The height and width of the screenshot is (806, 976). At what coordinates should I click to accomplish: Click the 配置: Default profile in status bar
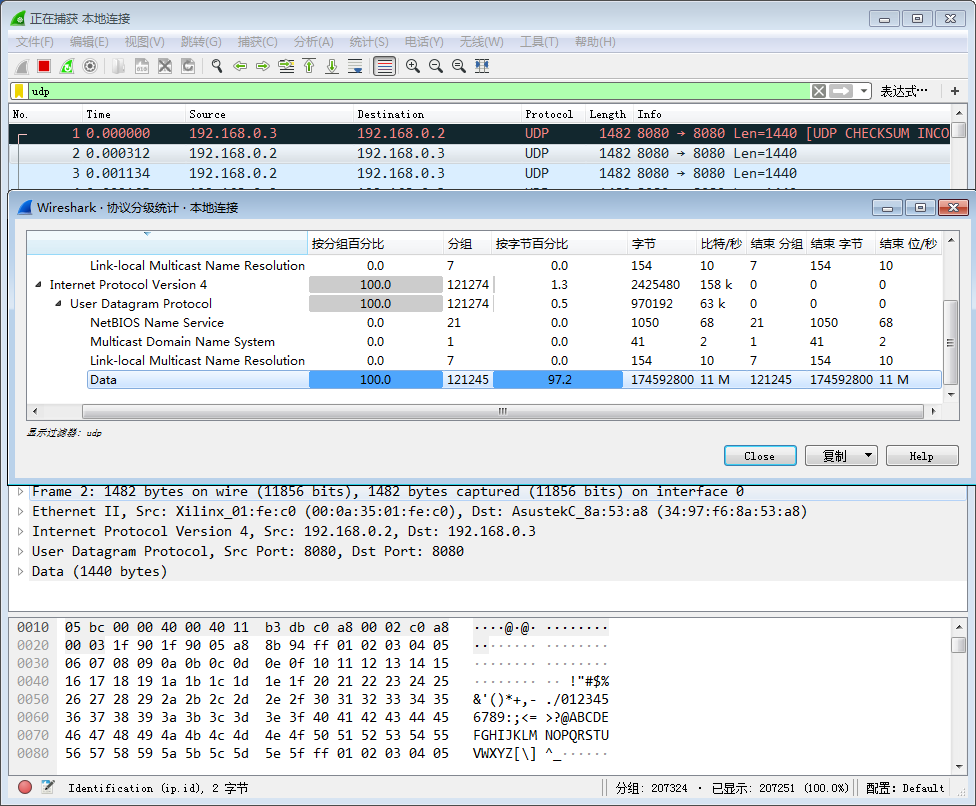click(905, 788)
